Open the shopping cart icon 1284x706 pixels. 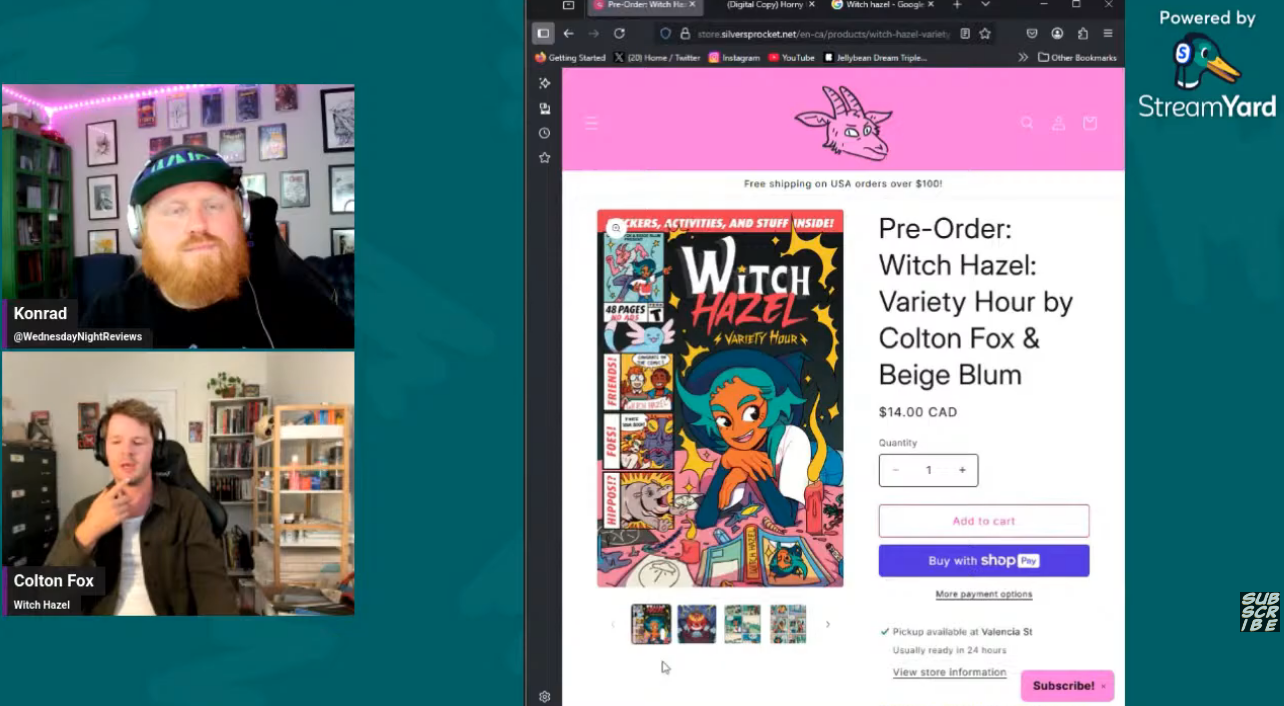[x=1090, y=123]
